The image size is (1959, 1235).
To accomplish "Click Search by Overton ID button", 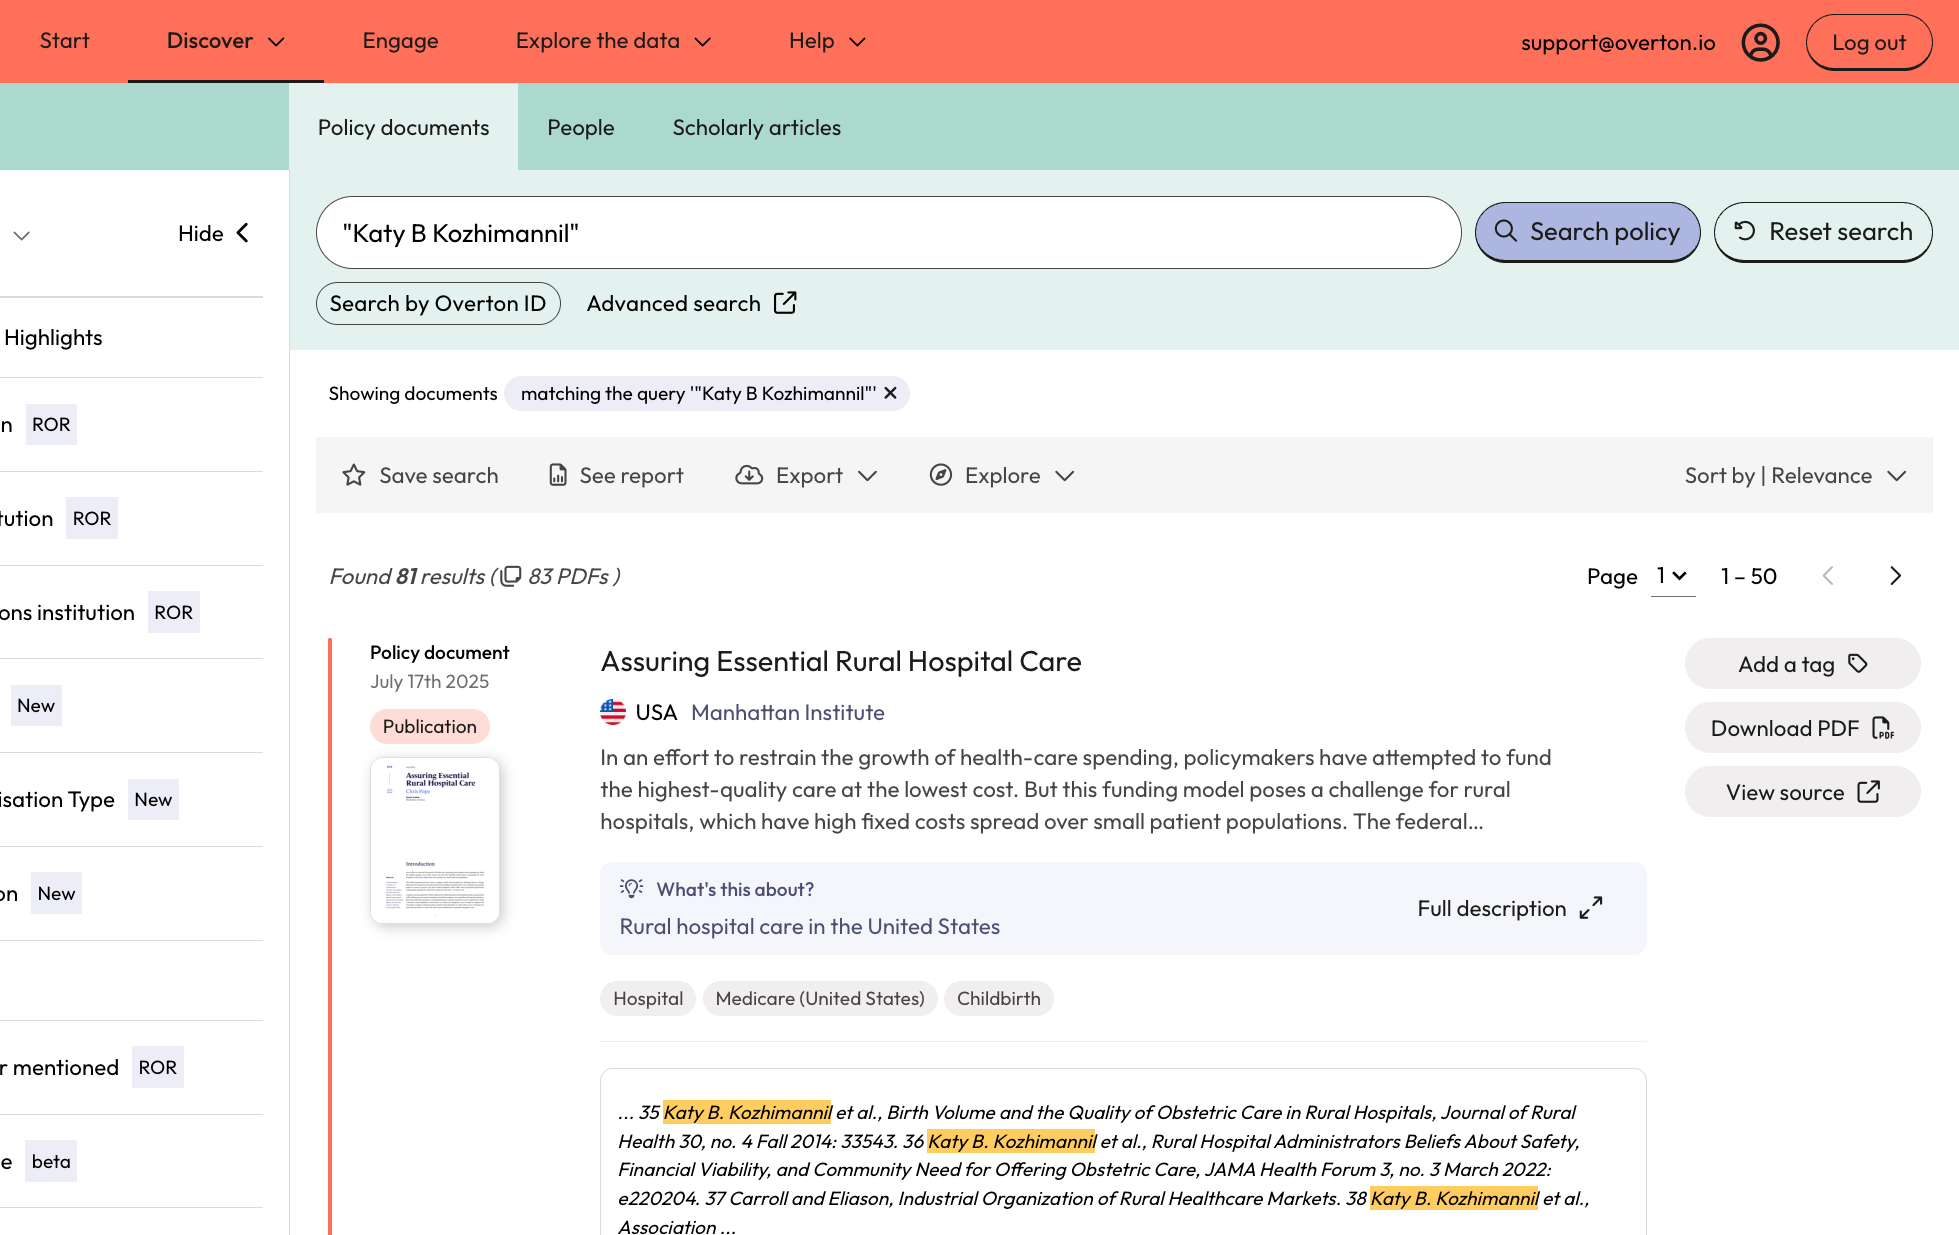I will click(438, 303).
